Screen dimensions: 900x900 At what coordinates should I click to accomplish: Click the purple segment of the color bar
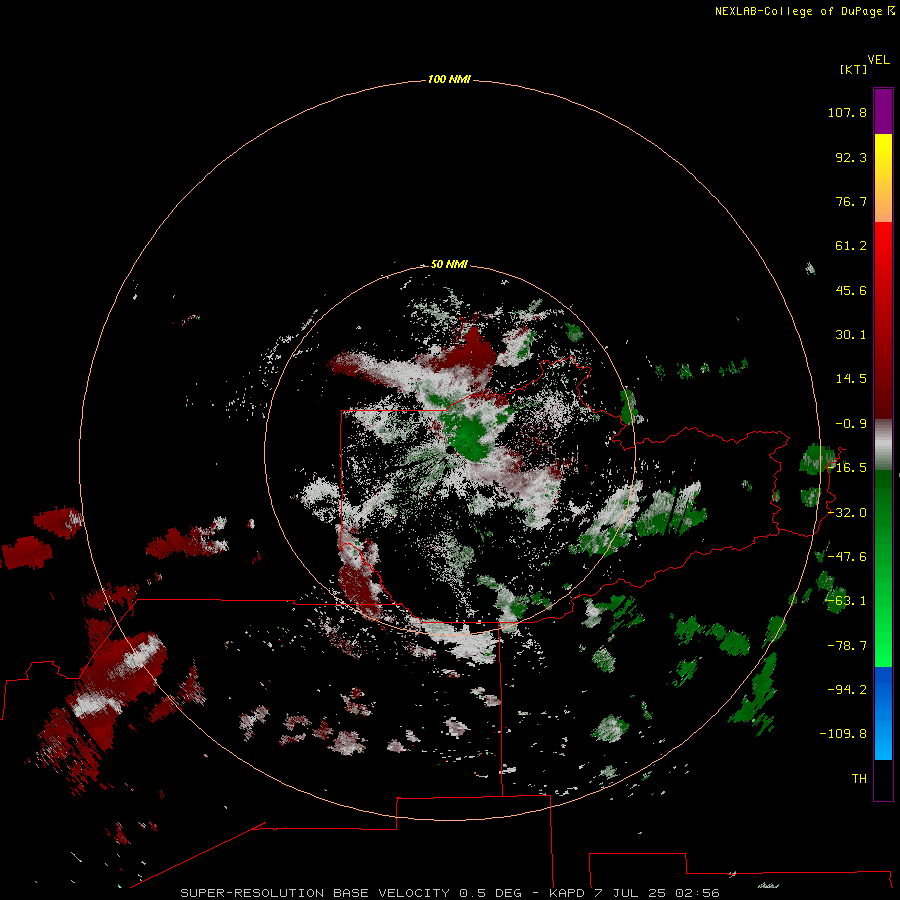883,111
